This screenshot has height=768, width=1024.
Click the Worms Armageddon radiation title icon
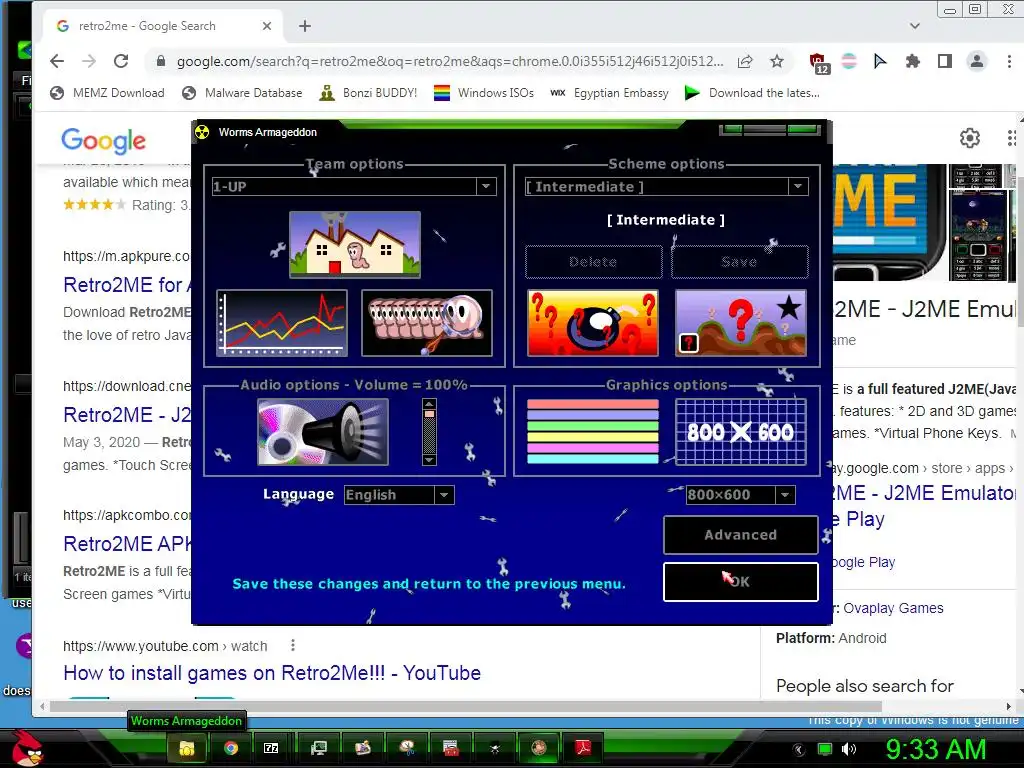coord(202,132)
